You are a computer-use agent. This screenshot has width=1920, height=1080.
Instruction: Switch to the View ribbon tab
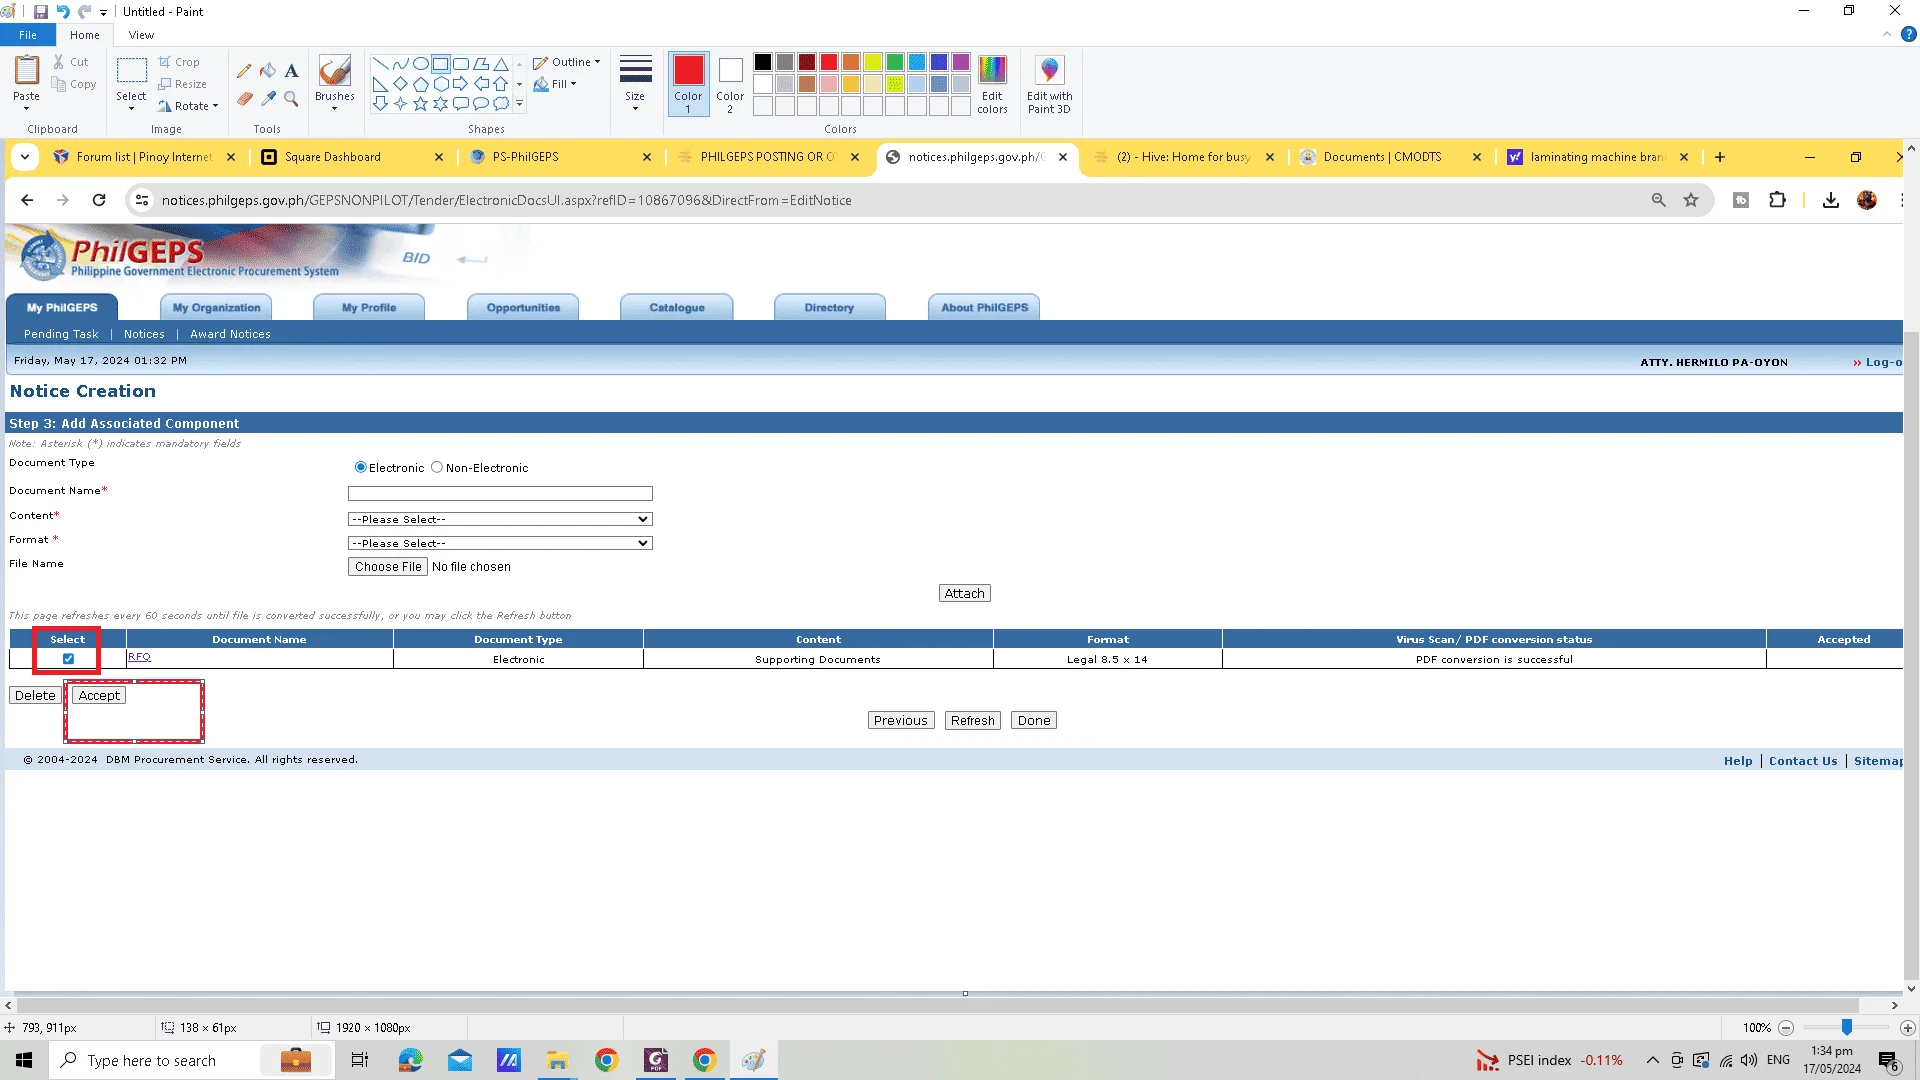(x=141, y=35)
